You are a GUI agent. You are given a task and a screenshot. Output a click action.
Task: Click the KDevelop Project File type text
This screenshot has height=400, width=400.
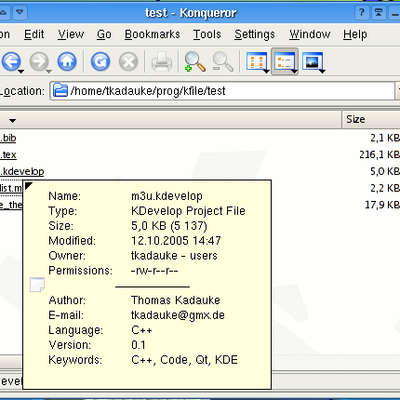pyautogui.click(x=188, y=211)
